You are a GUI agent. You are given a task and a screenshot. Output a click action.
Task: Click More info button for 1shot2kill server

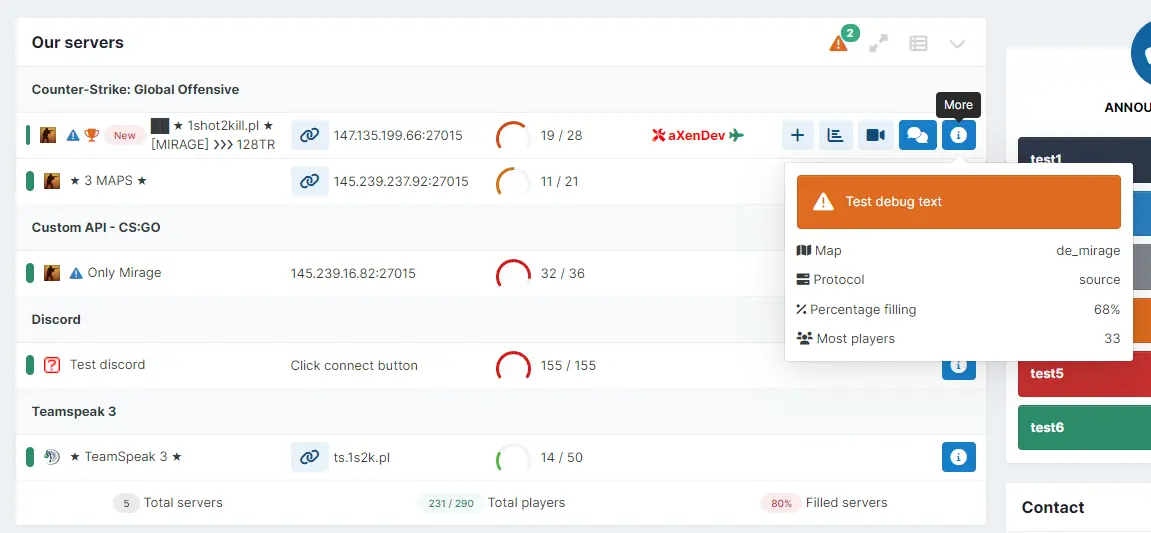click(x=959, y=135)
